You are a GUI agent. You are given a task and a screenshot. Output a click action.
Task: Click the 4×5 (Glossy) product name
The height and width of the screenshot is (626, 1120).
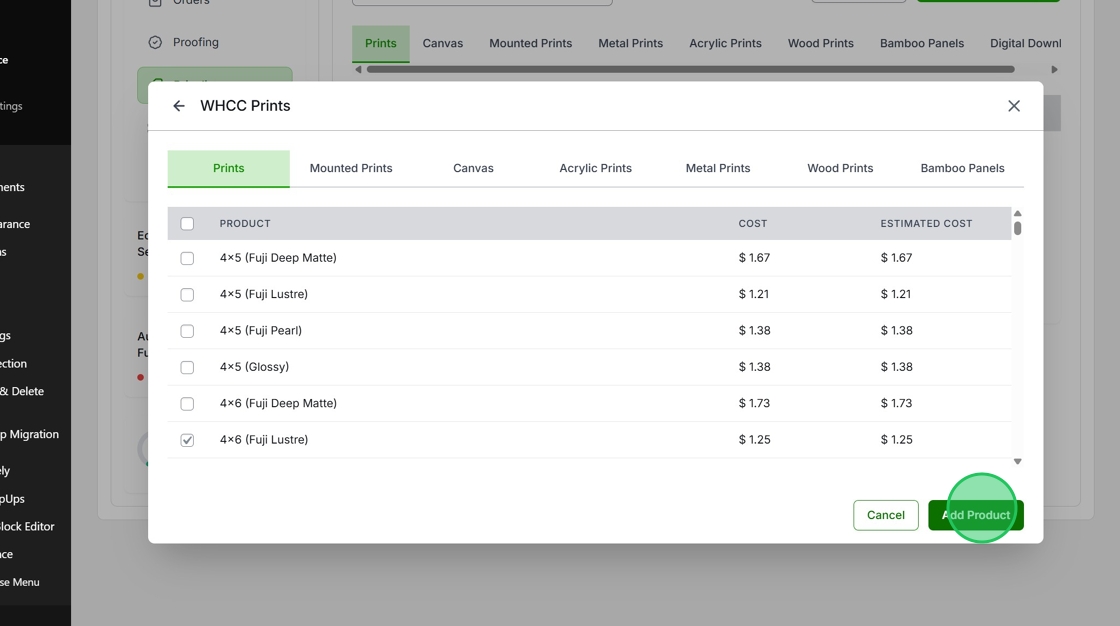click(x=254, y=367)
